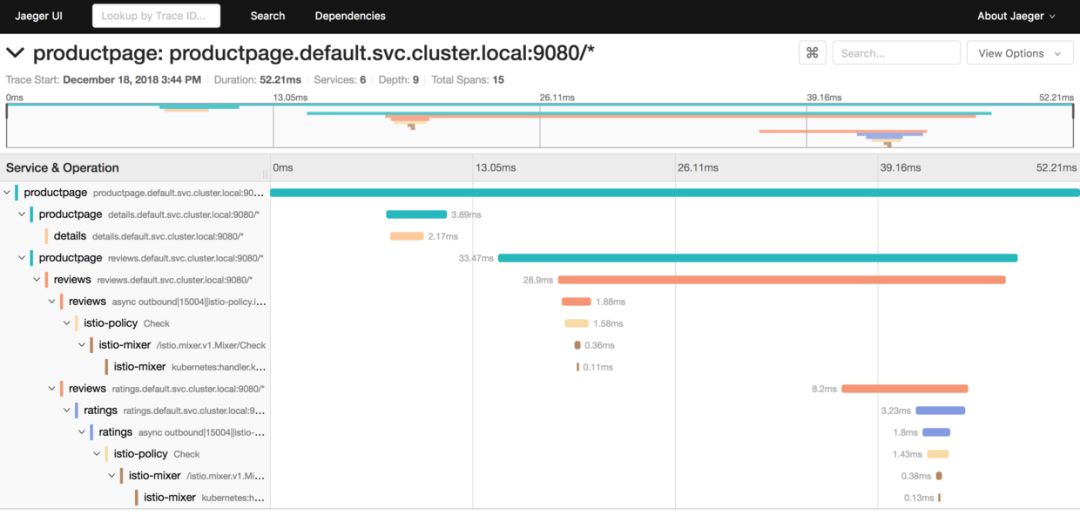Collapse second istio-policy Check span chevron
Image resolution: width=1080 pixels, height=516 pixels.
pos(97,454)
